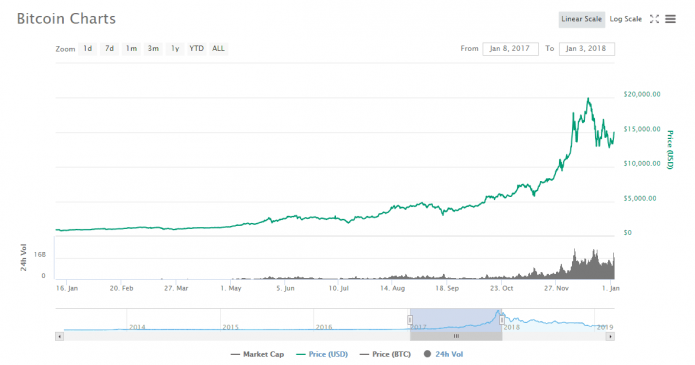Click the 23. Oct date label

tap(501, 288)
